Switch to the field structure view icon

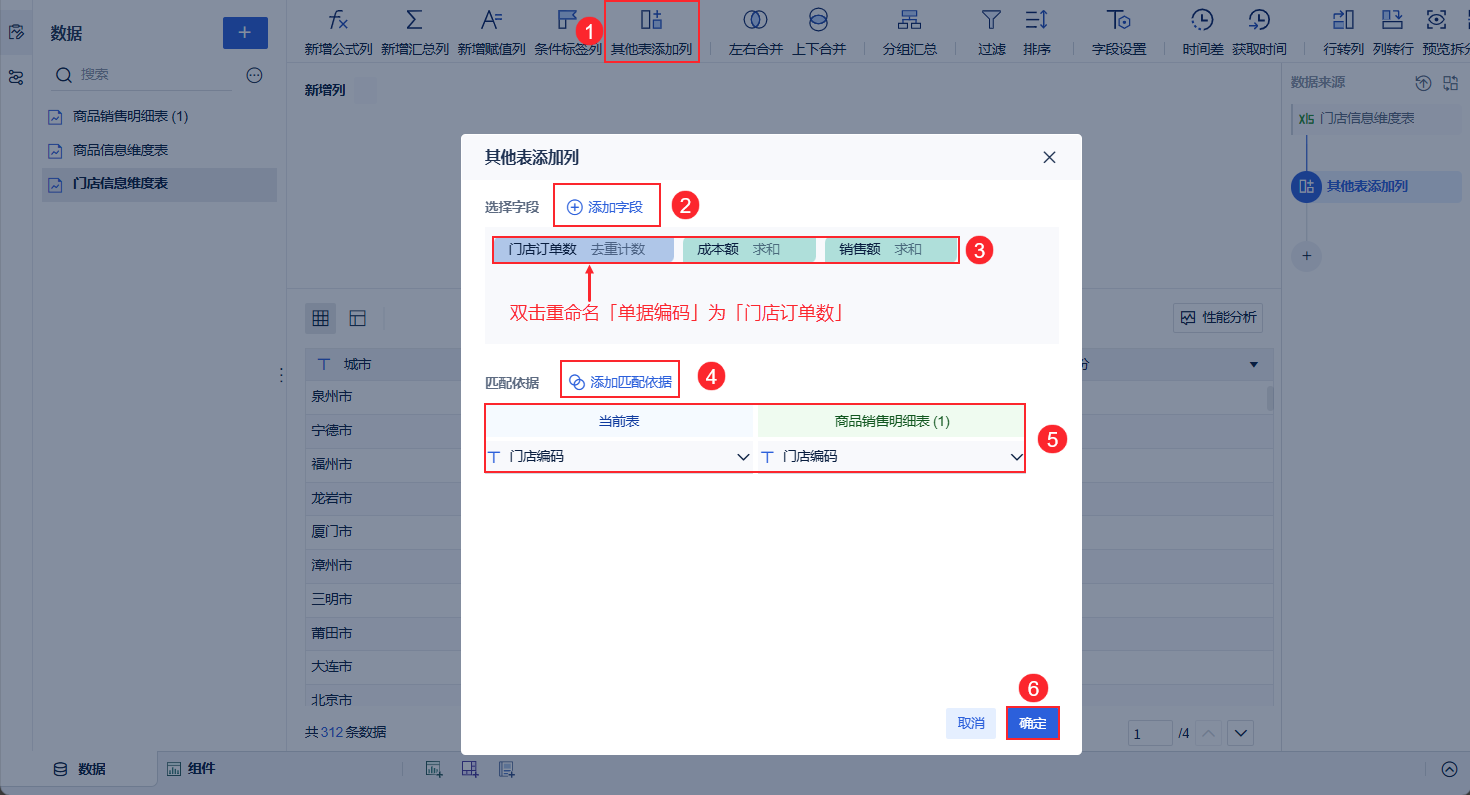click(357, 318)
